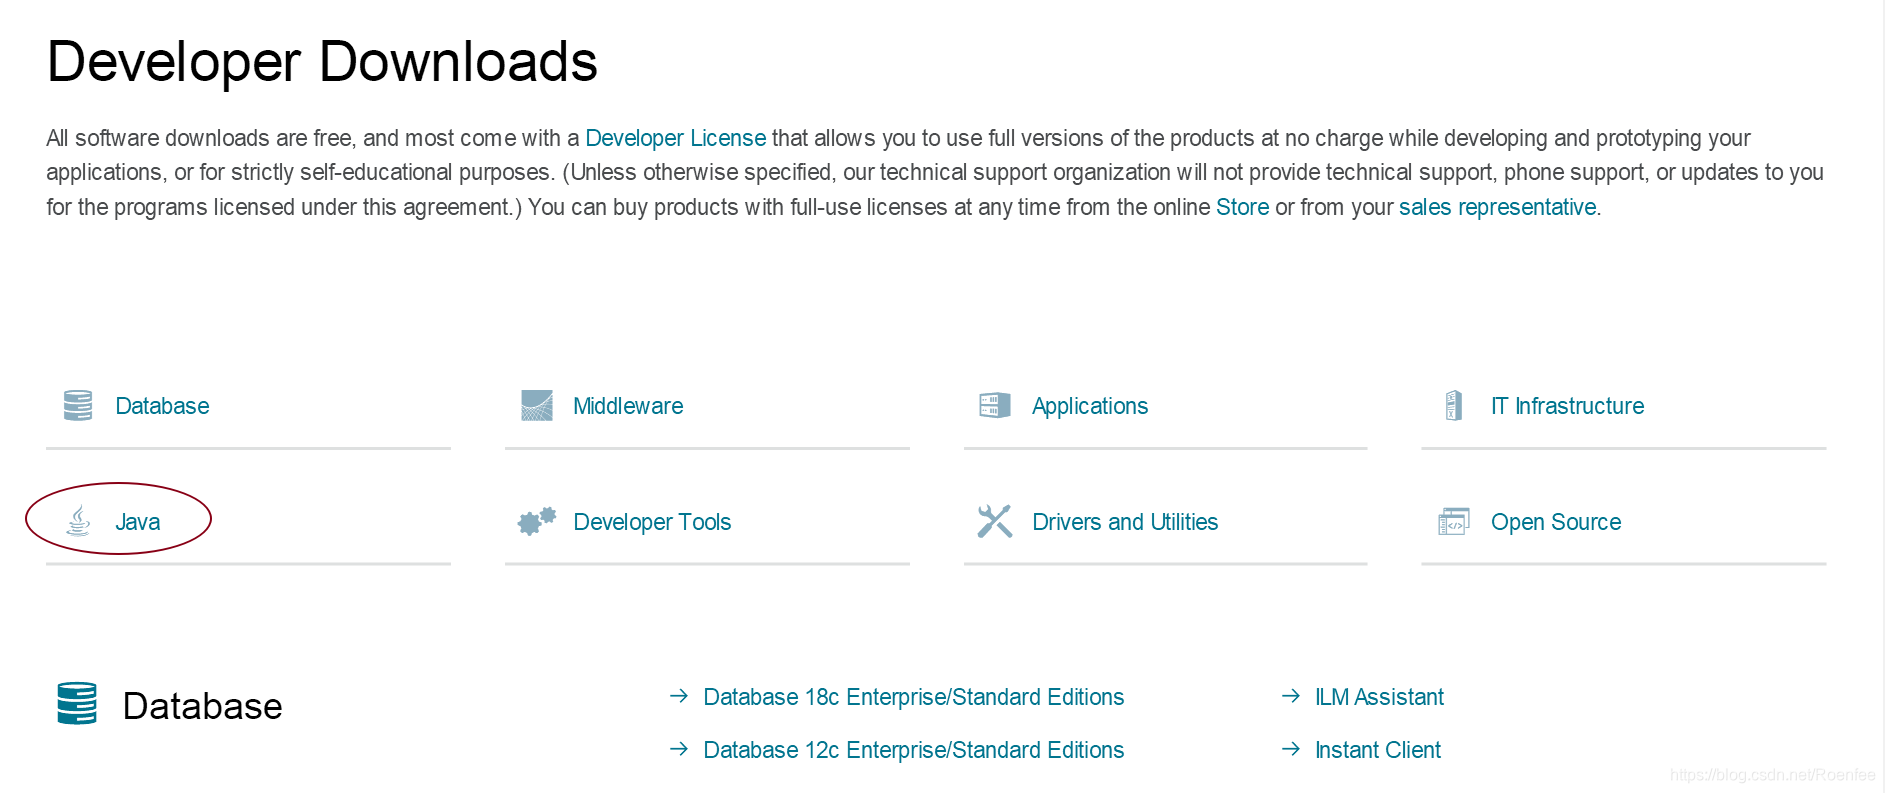Click the Developer Downloads page heading
This screenshot has height=793, width=1885.
point(322,61)
